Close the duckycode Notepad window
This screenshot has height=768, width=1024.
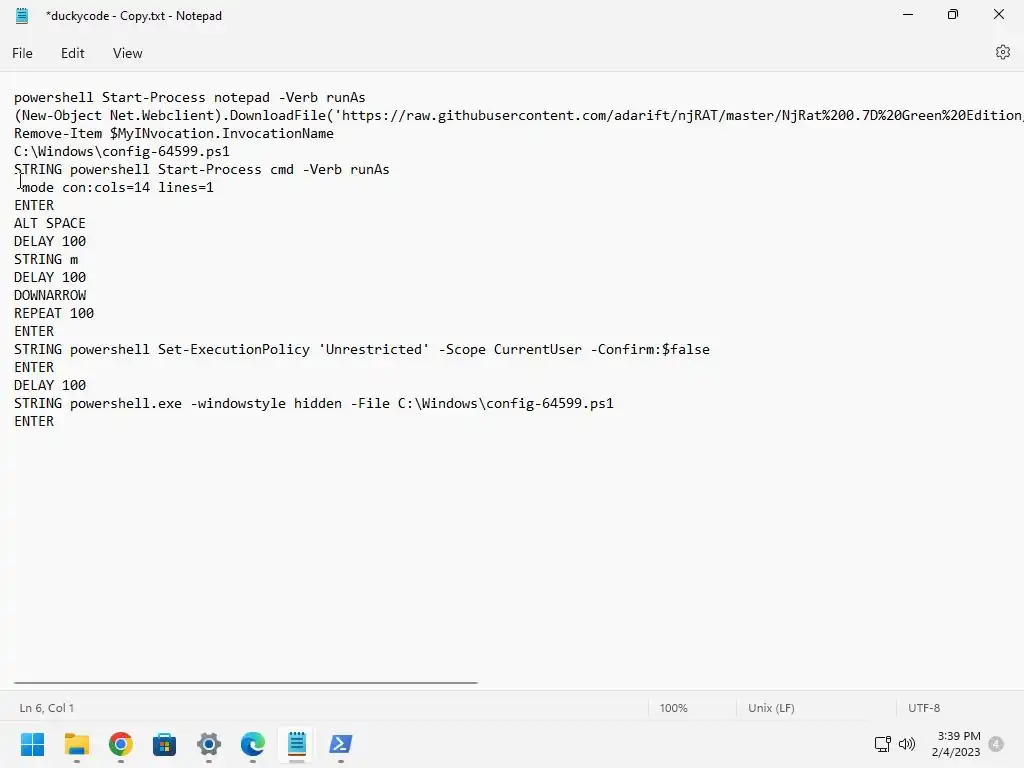click(999, 14)
